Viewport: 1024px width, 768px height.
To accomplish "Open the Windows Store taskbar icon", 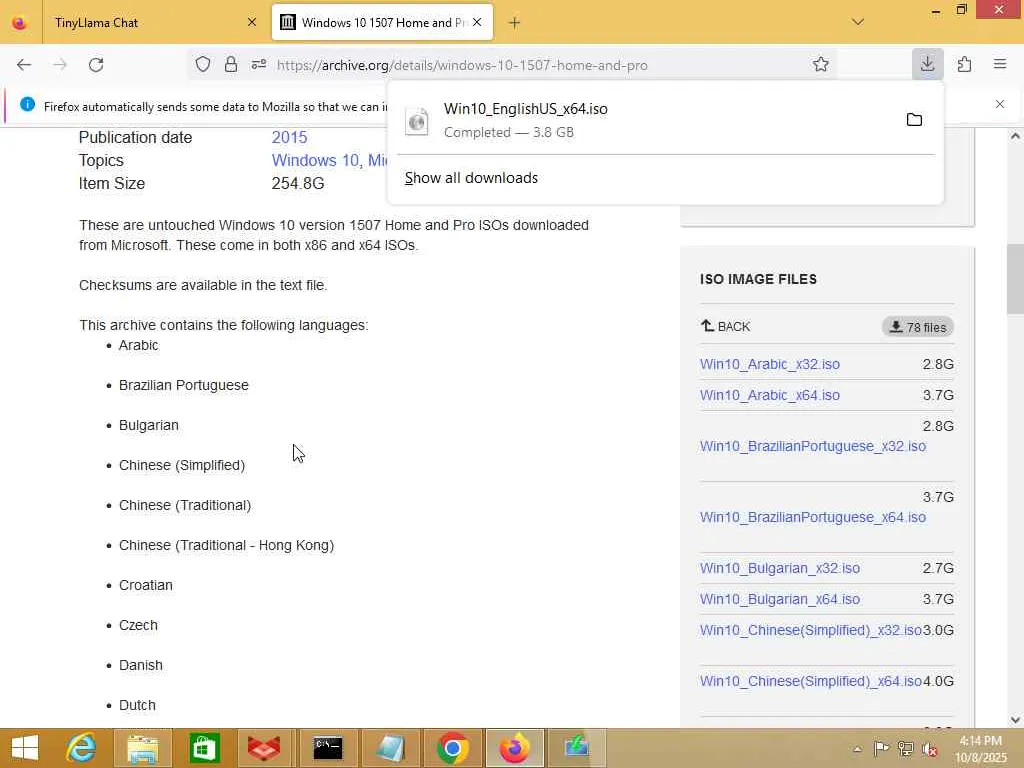I will (204, 748).
